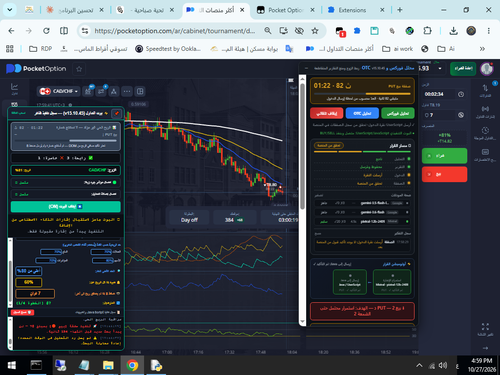Image resolution: width=500 pixels, height=375 pixels.
Task: Open the RDP bookmarks folder
Action: [41, 49]
